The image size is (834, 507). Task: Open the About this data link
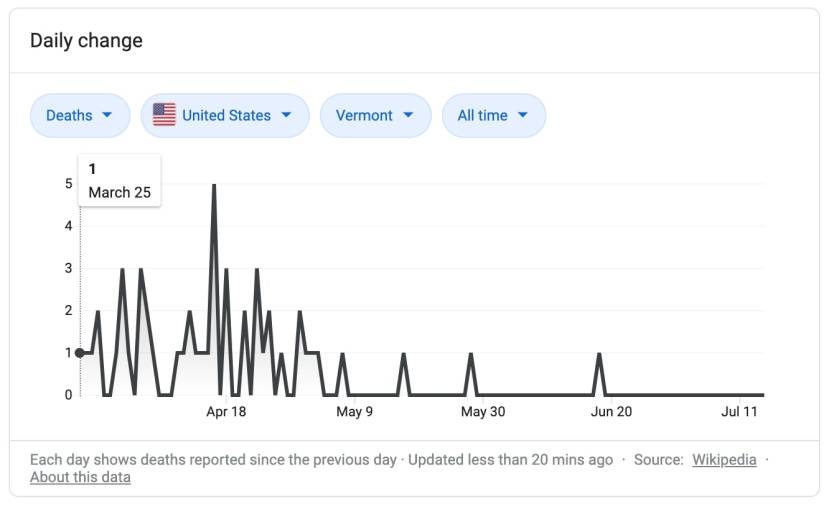(x=80, y=477)
